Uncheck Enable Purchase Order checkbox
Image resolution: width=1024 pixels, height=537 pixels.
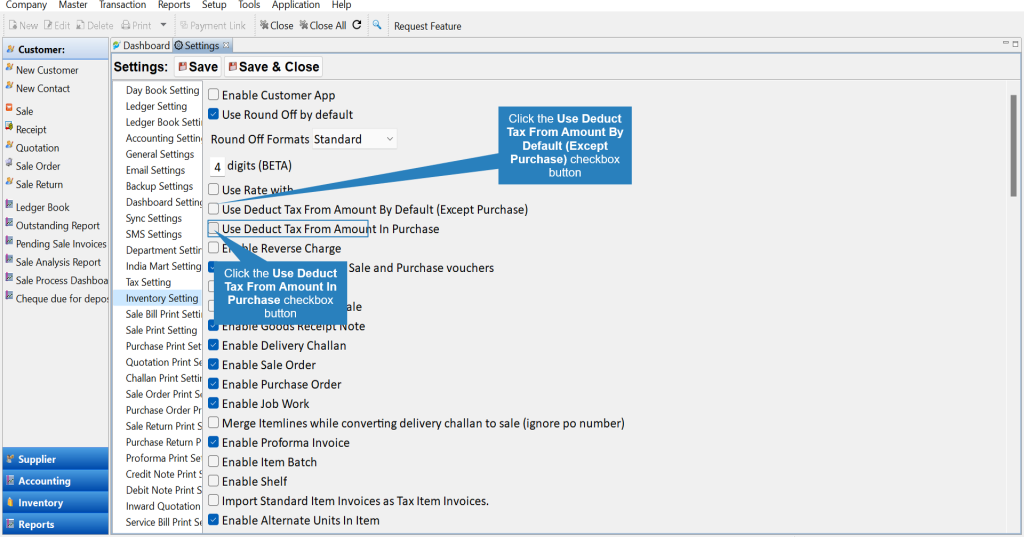pyautogui.click(x=214, y=384)
